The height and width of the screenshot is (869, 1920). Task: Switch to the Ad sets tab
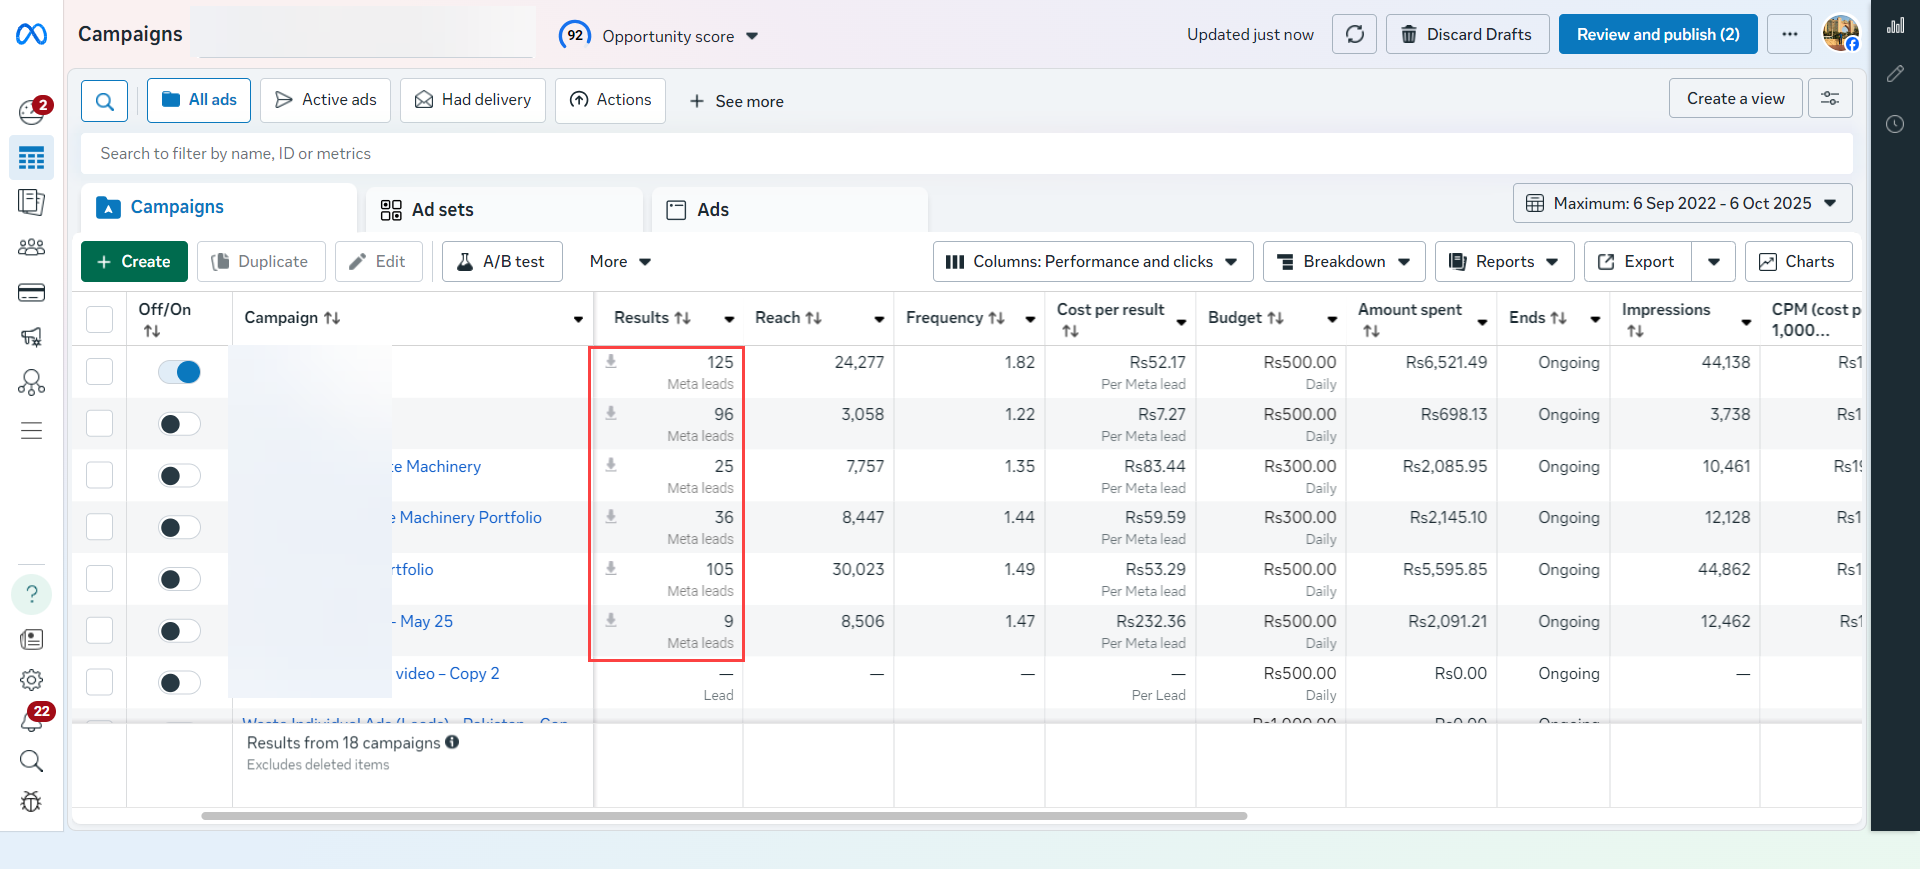tap(442, 210)
